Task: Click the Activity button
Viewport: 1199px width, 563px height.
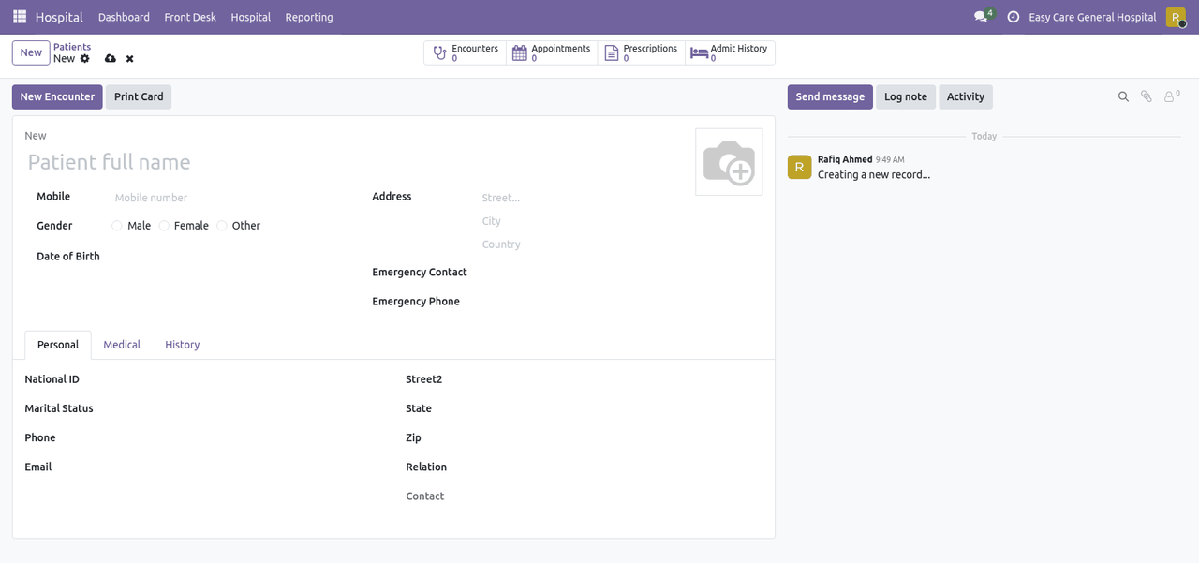Action: pos(966,97)
